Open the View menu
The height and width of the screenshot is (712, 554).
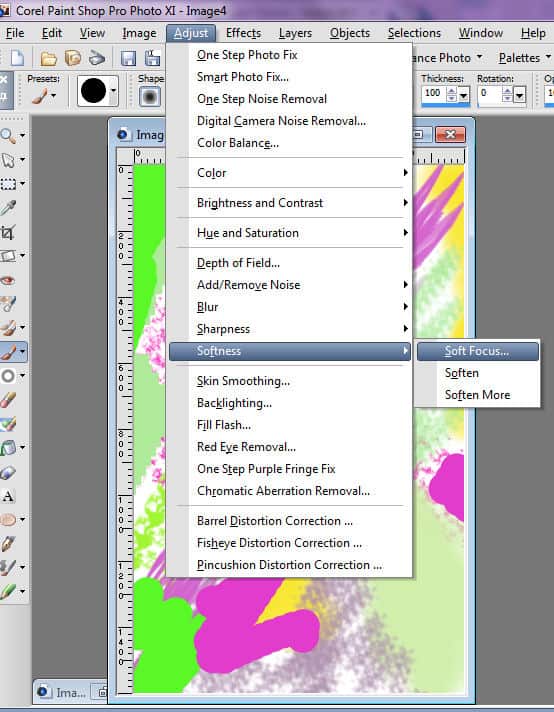point(92,33)
